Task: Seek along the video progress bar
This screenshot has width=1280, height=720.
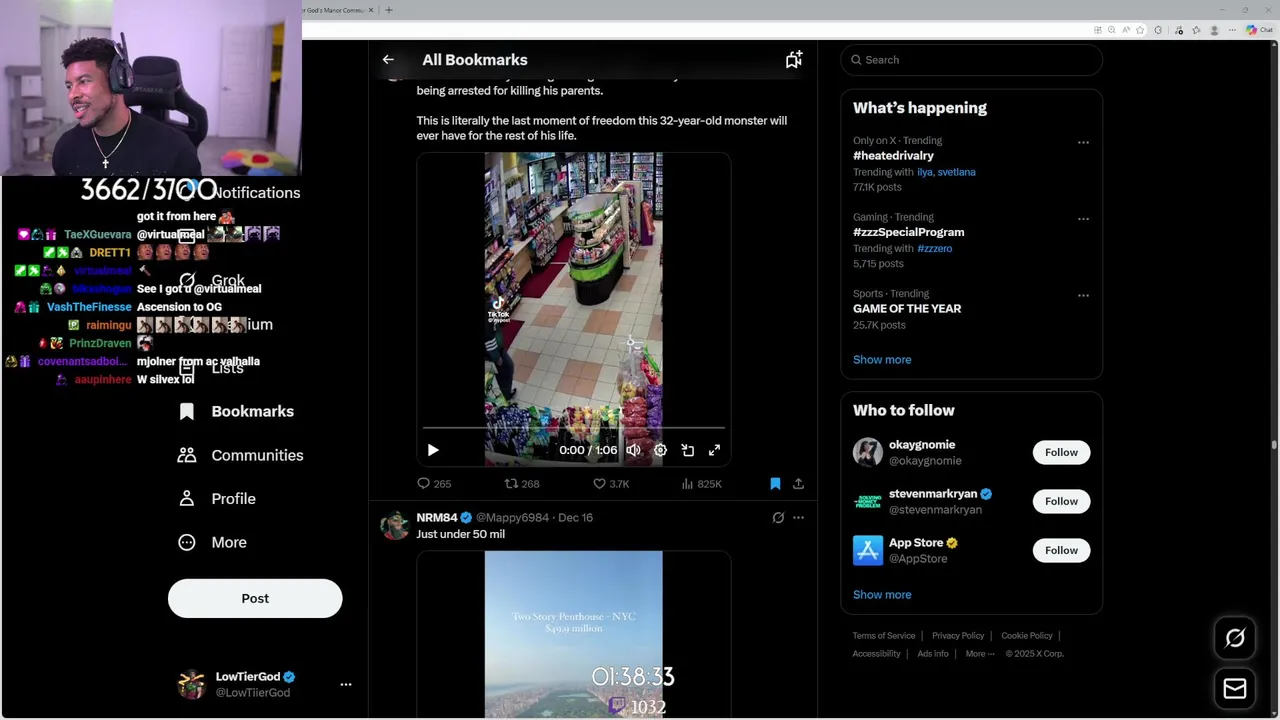Action: click(573, 428)
